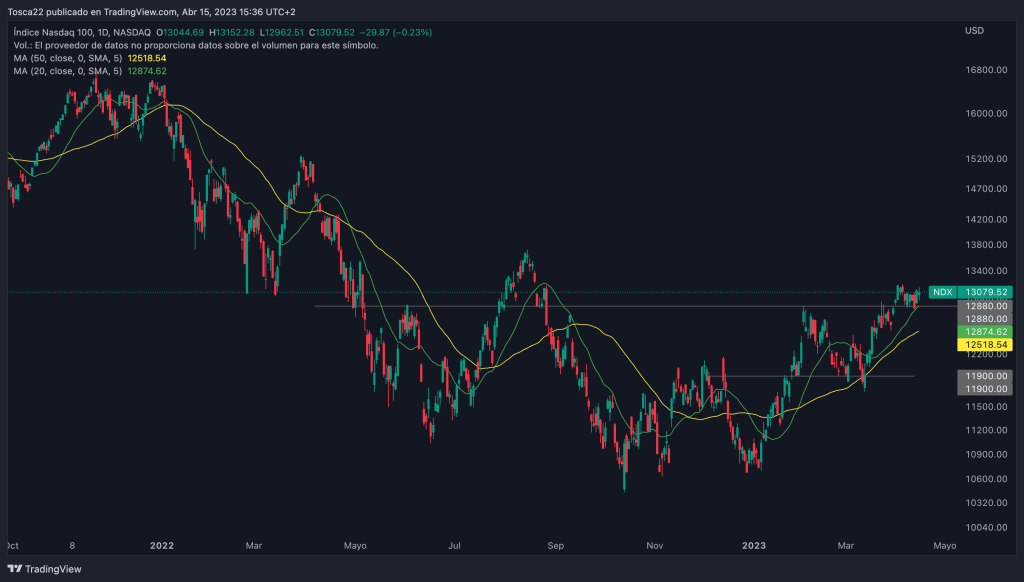Viewport: 1024px width, 582px height.
Task: Select the current price tag 13079.52
Action: click(985, 292)
